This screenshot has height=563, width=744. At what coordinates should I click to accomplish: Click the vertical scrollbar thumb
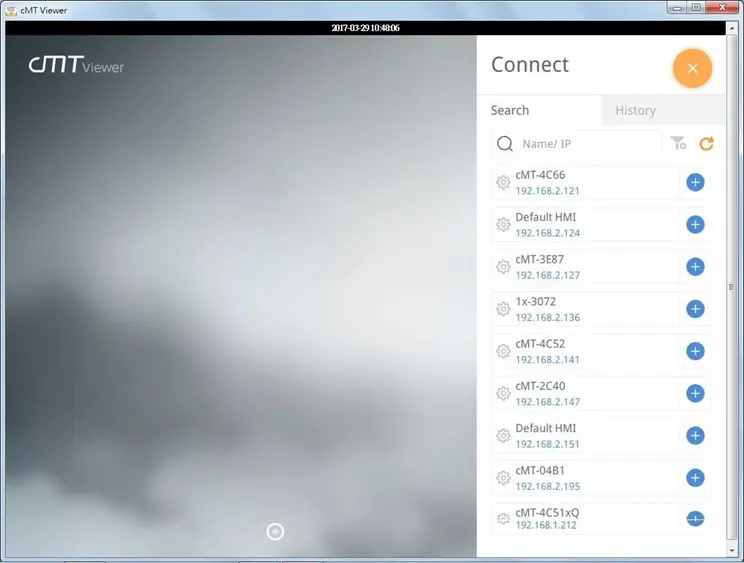click(x=731, y=287)
